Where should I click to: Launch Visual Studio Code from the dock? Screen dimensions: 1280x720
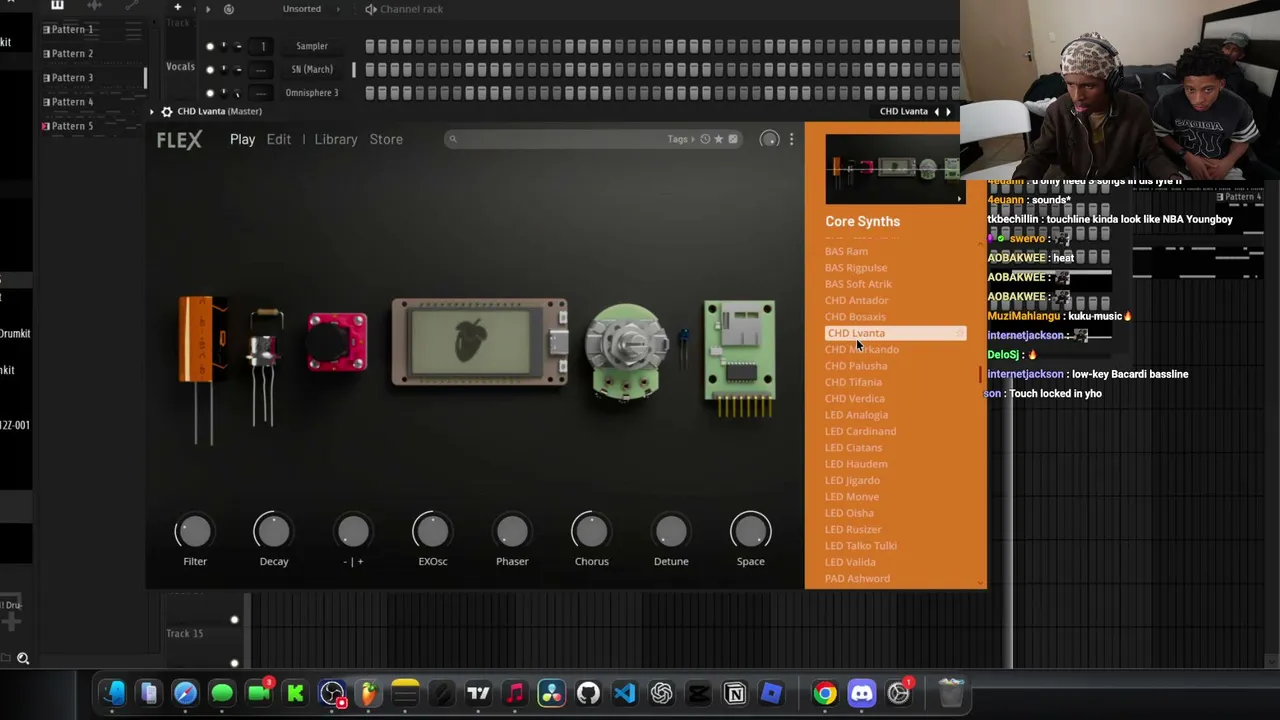coord(625,693)
